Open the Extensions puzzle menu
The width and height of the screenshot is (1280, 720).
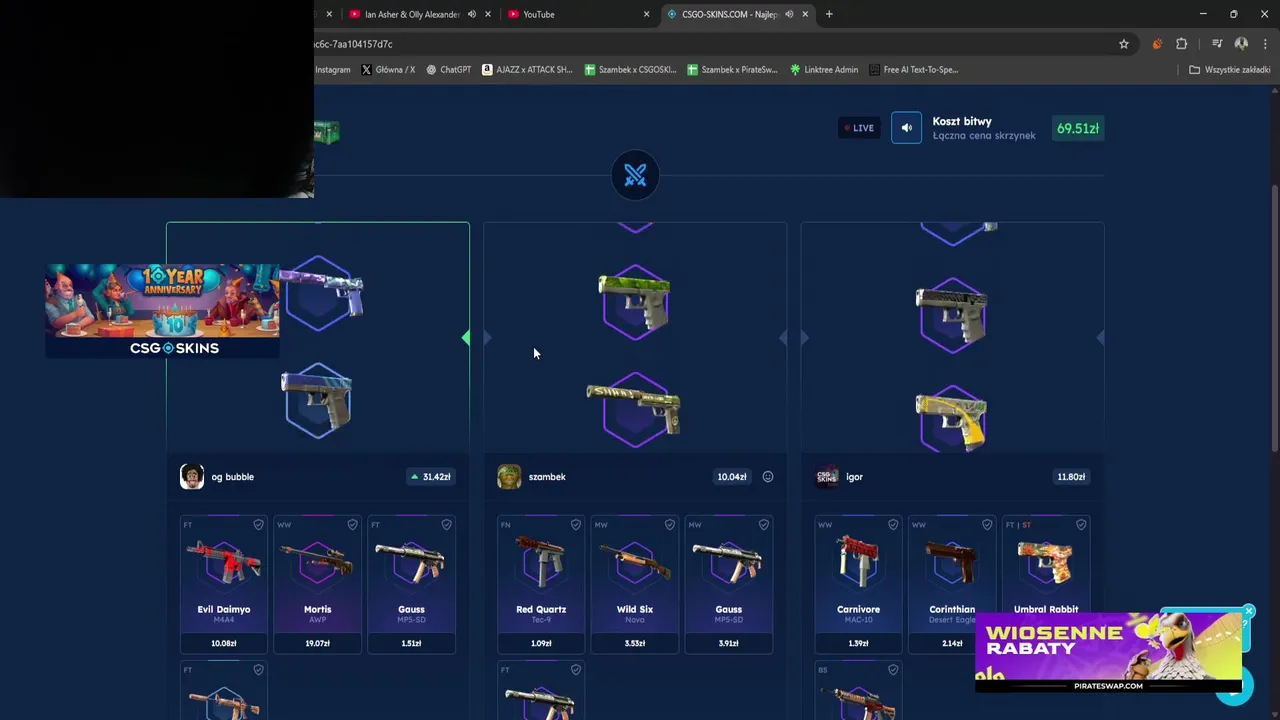pos(1182,44)
